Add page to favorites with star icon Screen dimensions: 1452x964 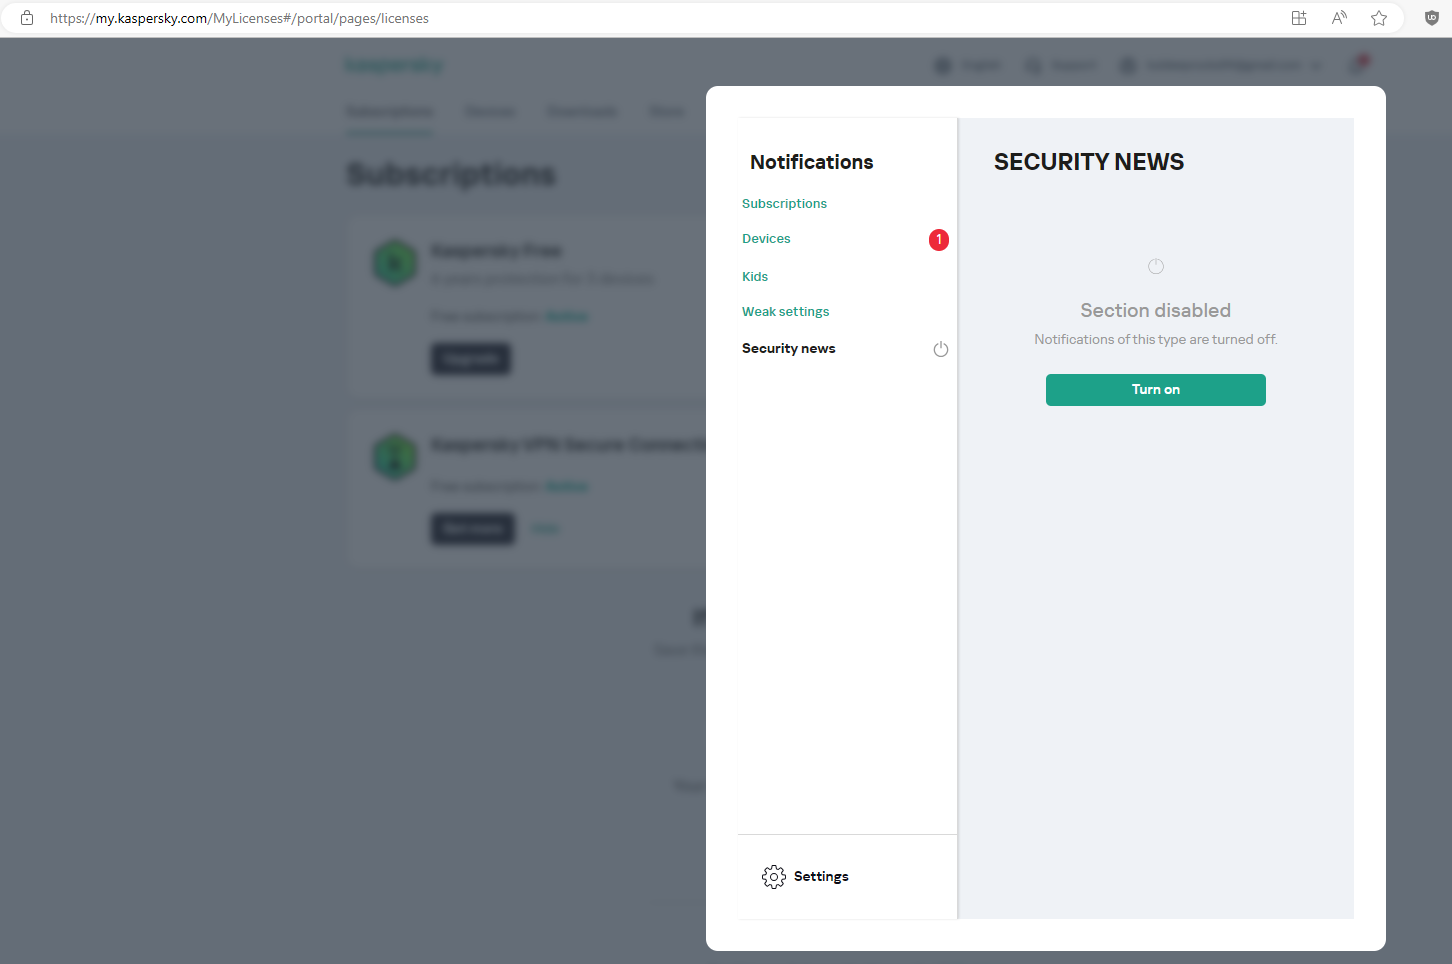pos(1379,18)
